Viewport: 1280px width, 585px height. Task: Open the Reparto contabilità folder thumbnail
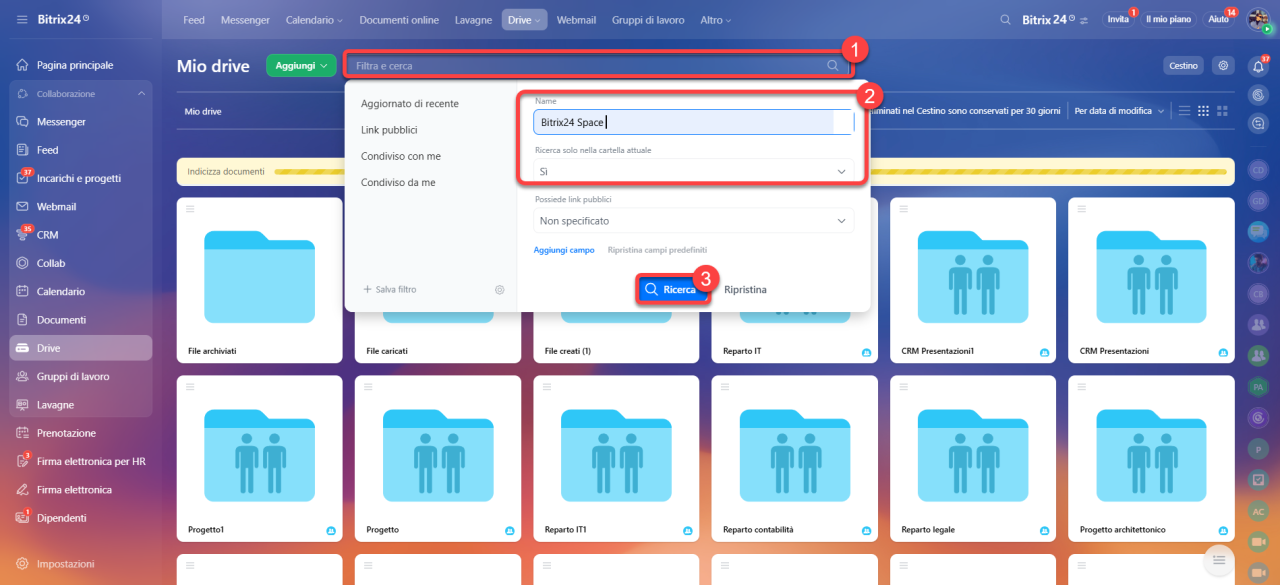[x=794, y=458]
